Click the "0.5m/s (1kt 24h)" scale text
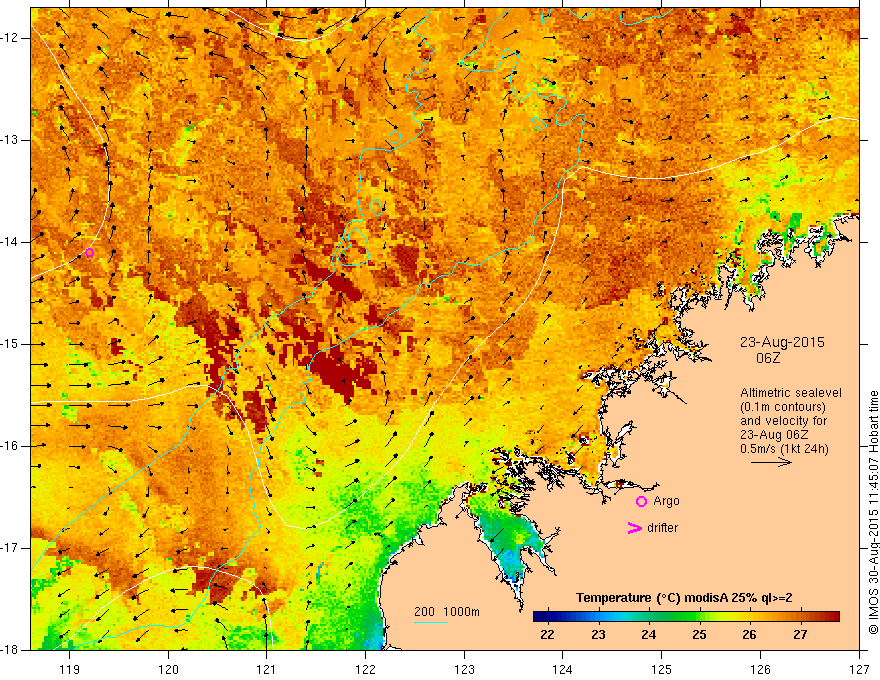This screenshot has height=680, width=880. tap(784, 448)
